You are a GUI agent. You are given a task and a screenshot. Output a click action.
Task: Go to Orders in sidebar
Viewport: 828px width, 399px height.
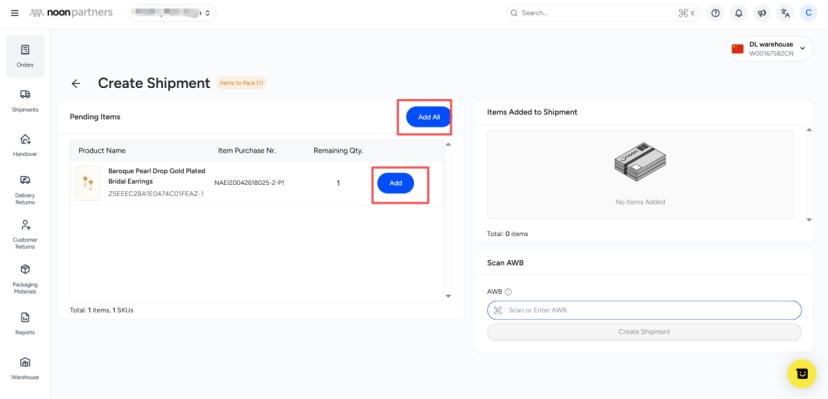pos(25,56)
